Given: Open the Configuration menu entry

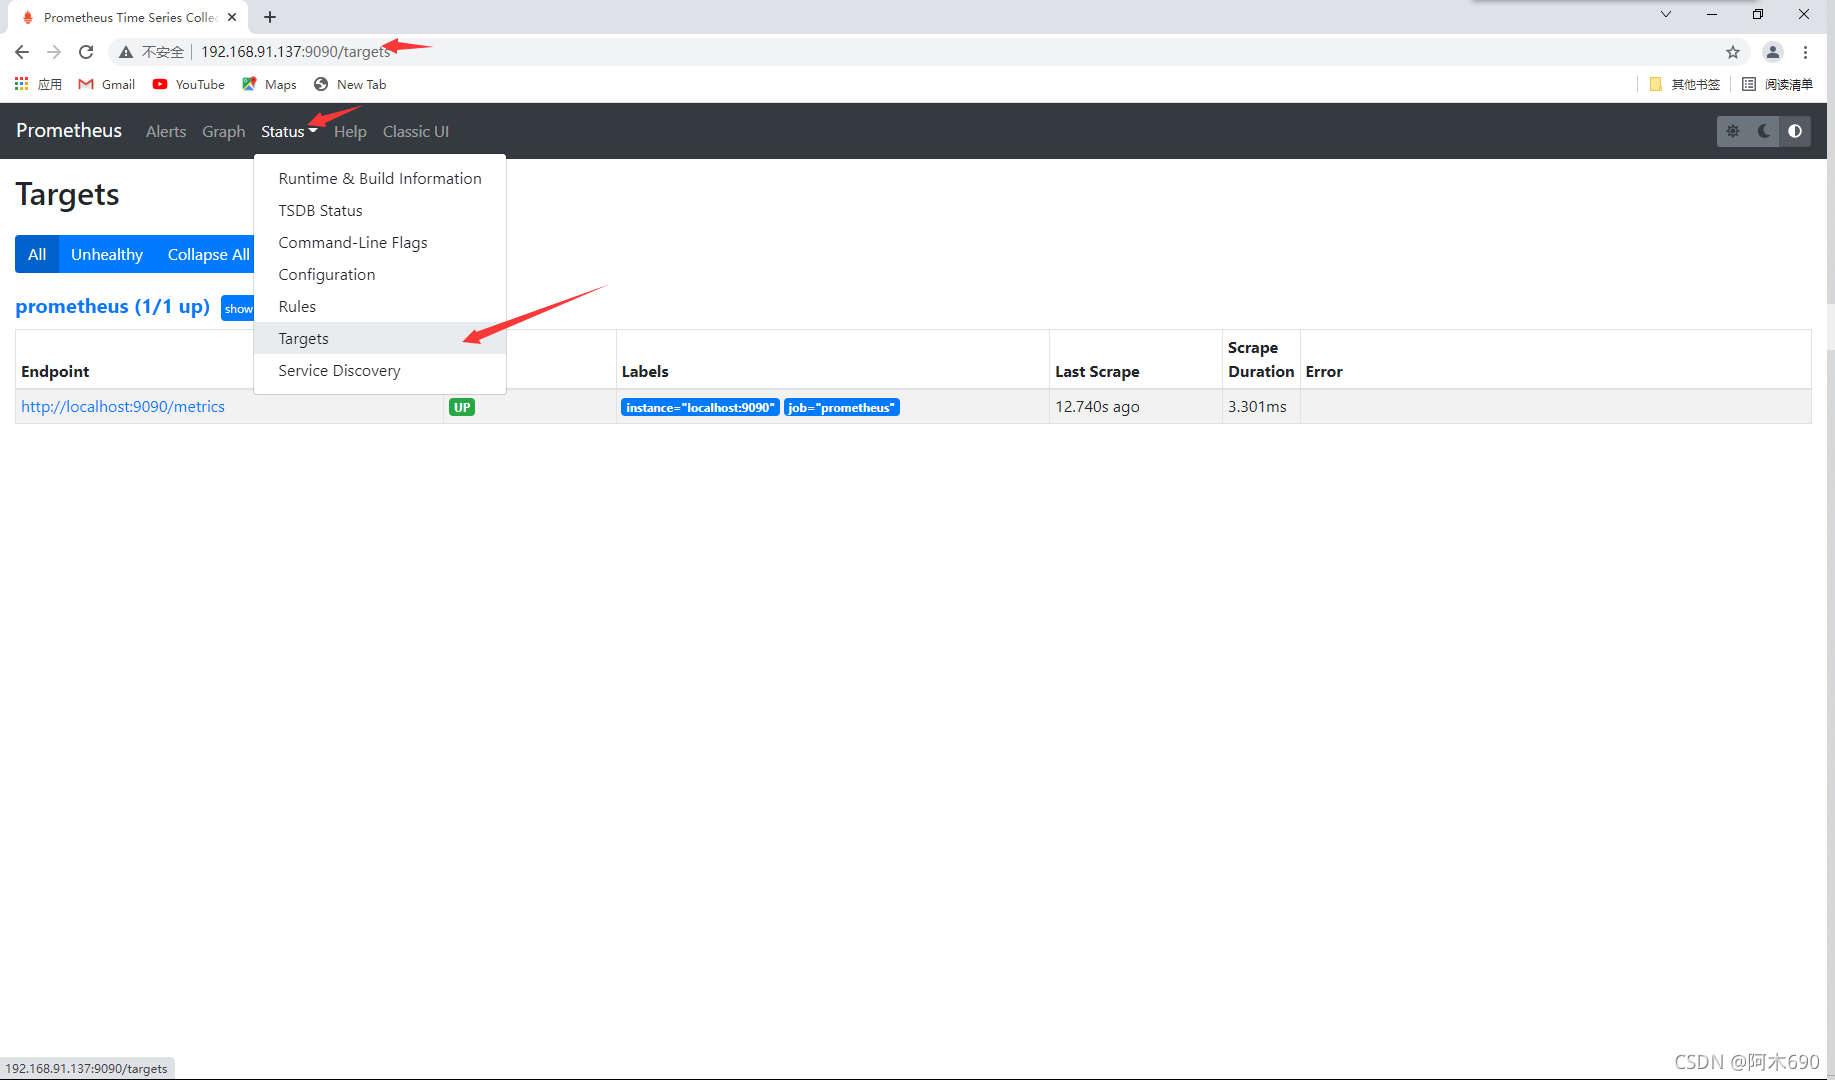Looking at the screenshot, I should [380, 274].
